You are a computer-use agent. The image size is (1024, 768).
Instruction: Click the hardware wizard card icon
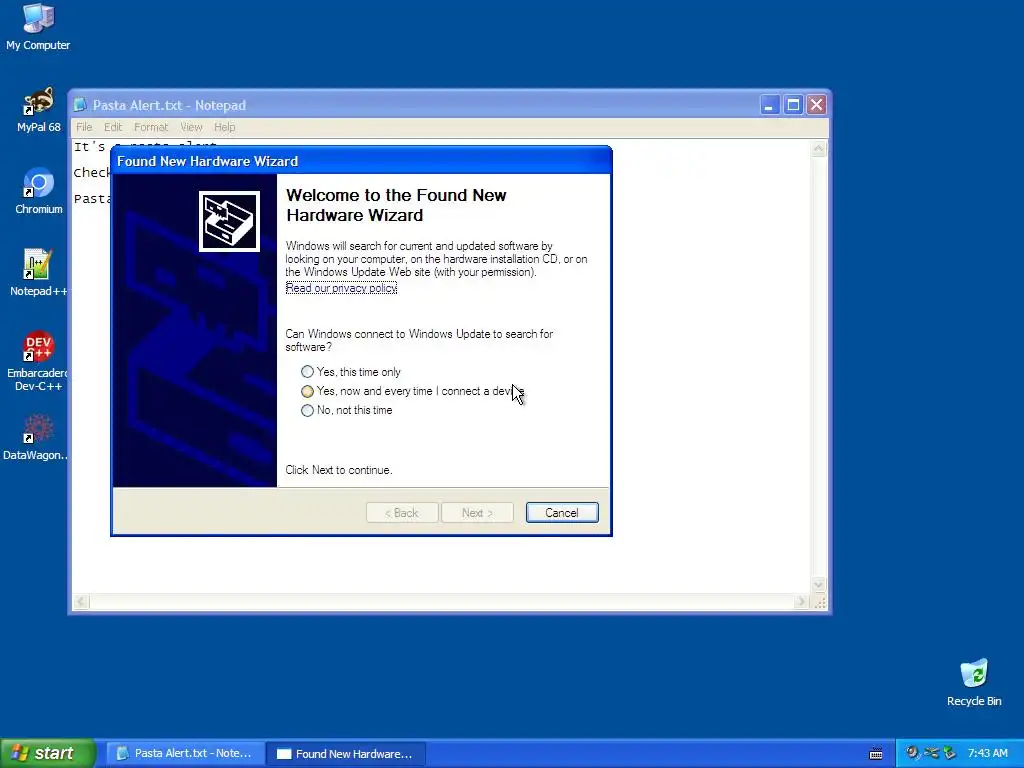229,221
